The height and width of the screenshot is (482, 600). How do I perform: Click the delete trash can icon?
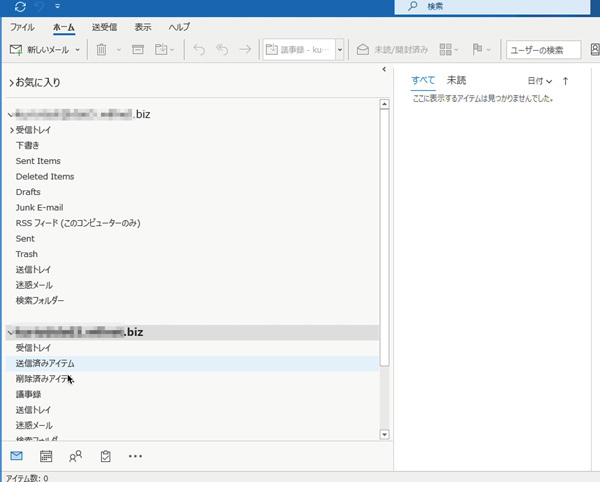(x=101, y=50)
